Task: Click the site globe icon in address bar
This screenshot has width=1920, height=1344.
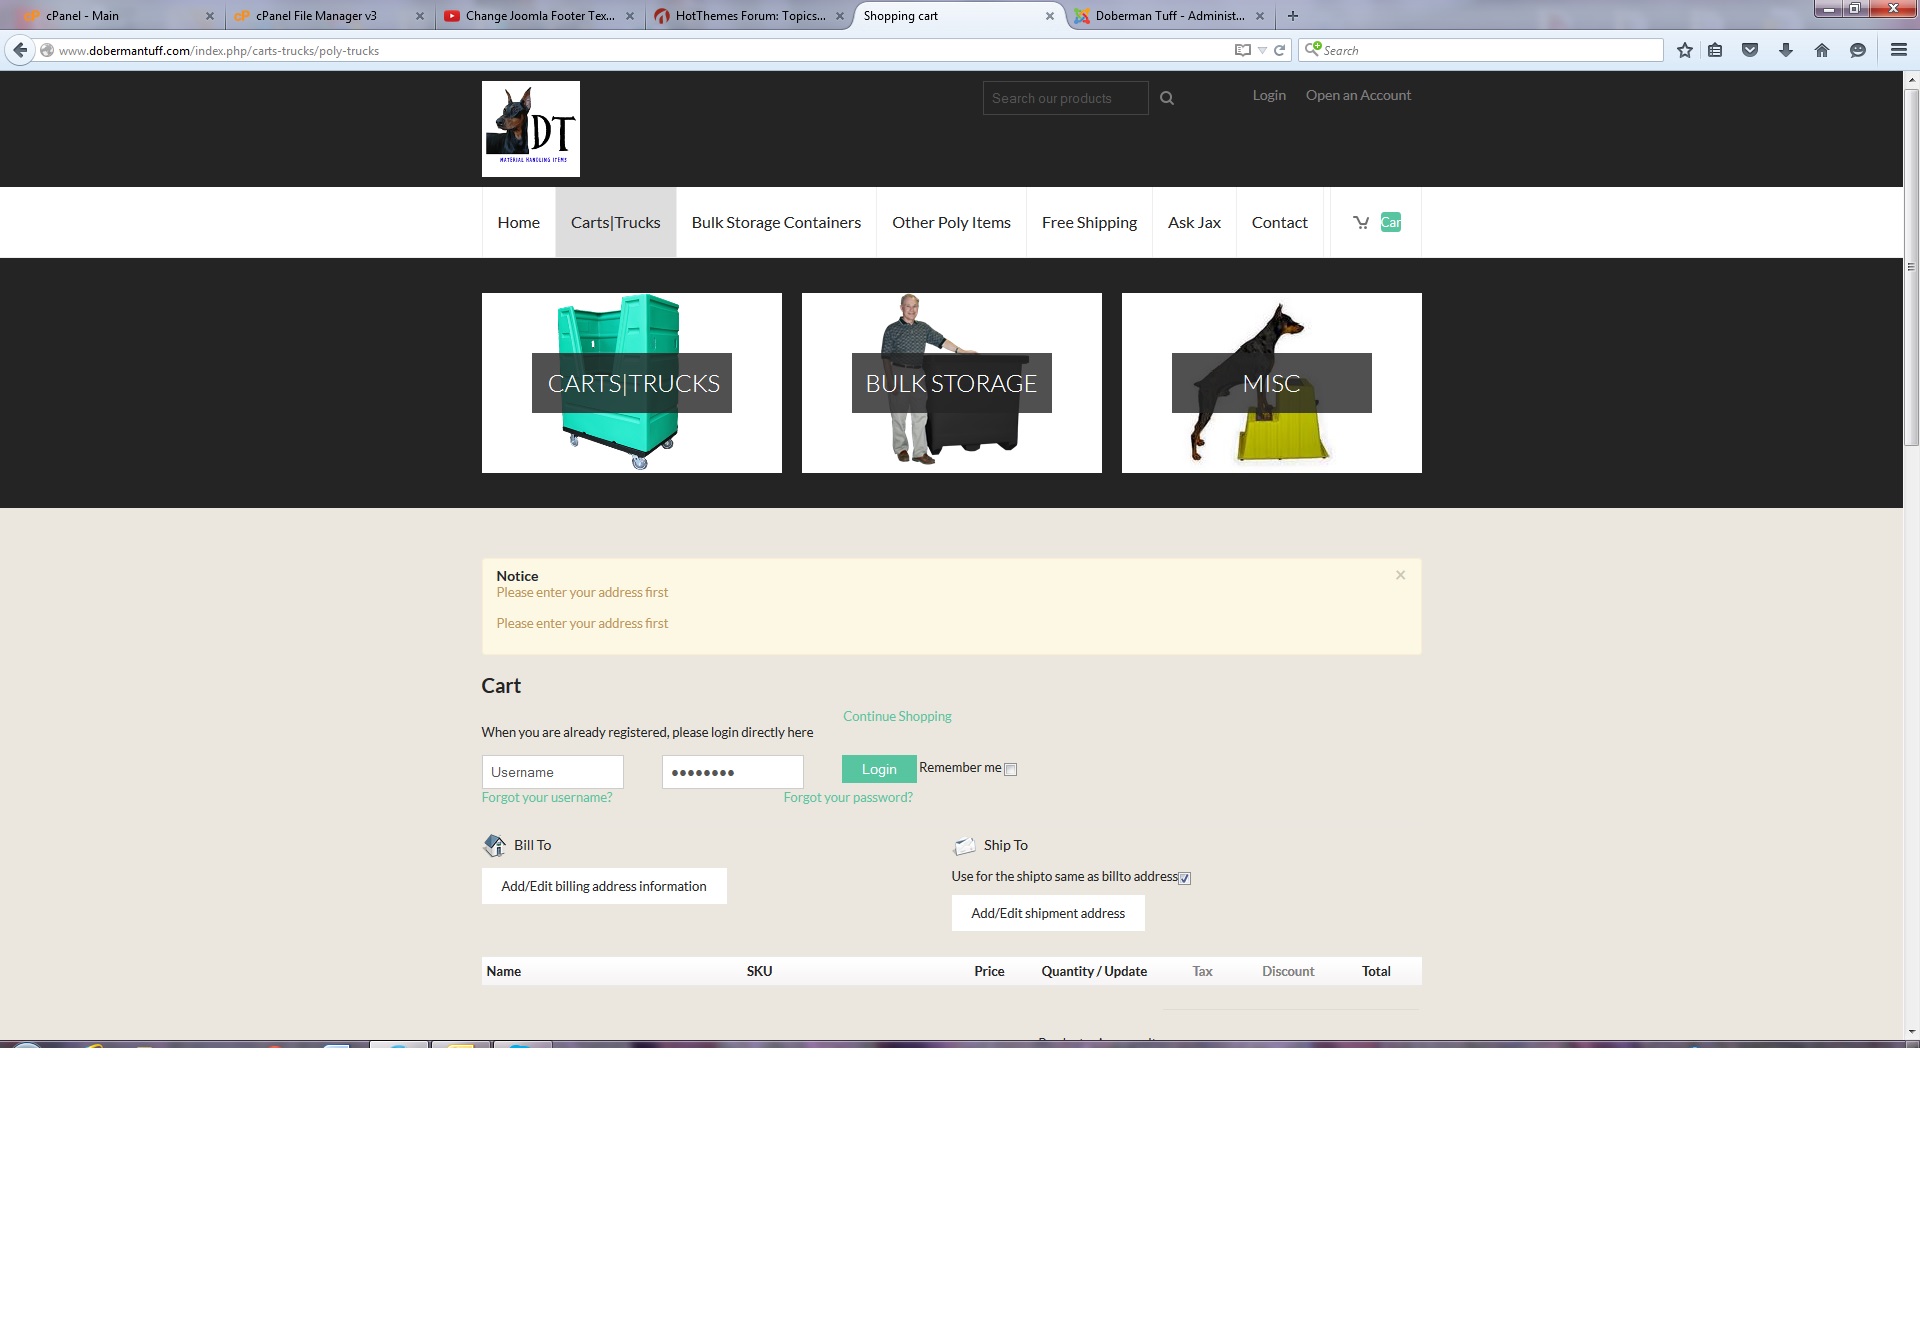Action: [47, 50]
